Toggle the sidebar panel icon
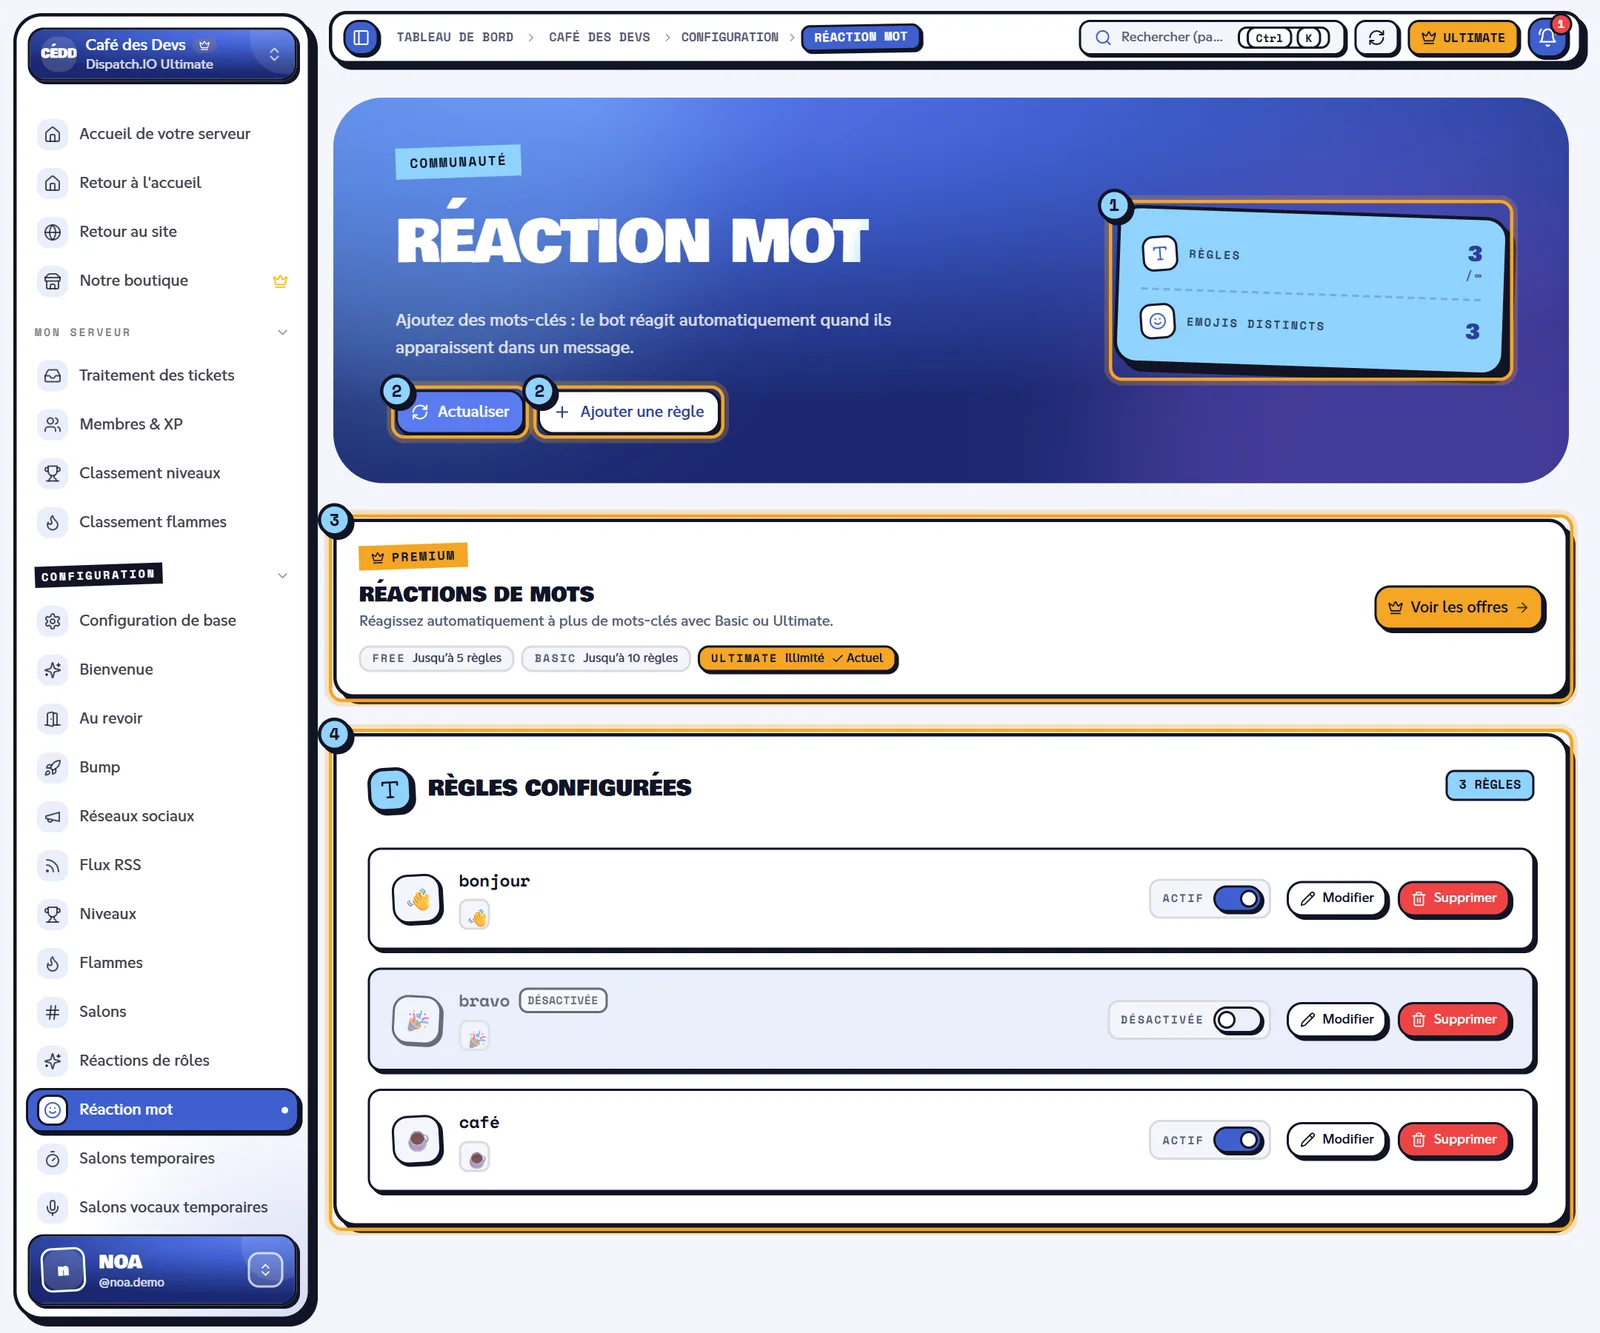This screenshot has width=1600, height=1333. click(361, 38)
